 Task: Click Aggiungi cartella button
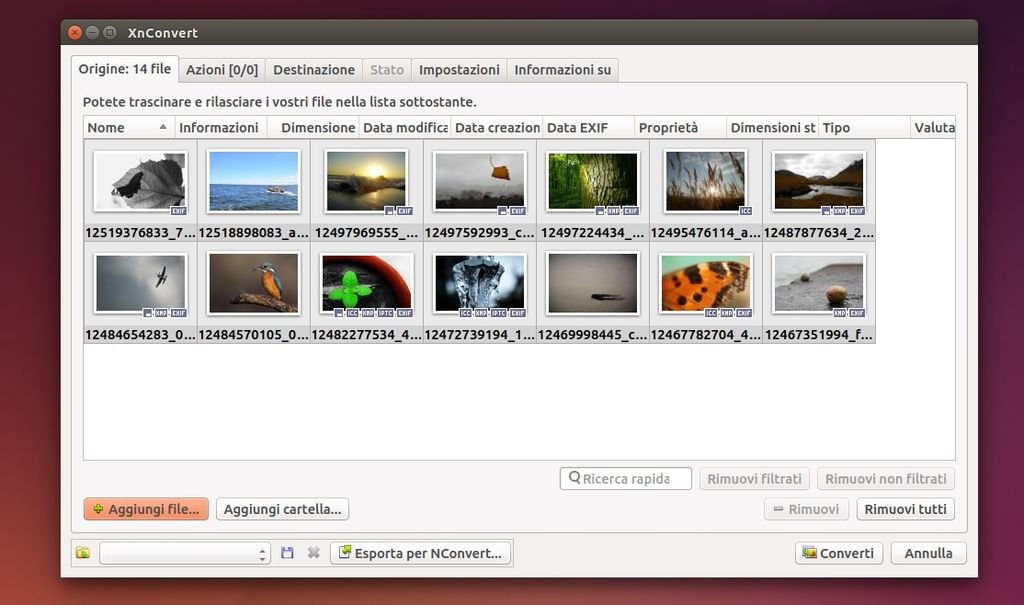[282, 509]
